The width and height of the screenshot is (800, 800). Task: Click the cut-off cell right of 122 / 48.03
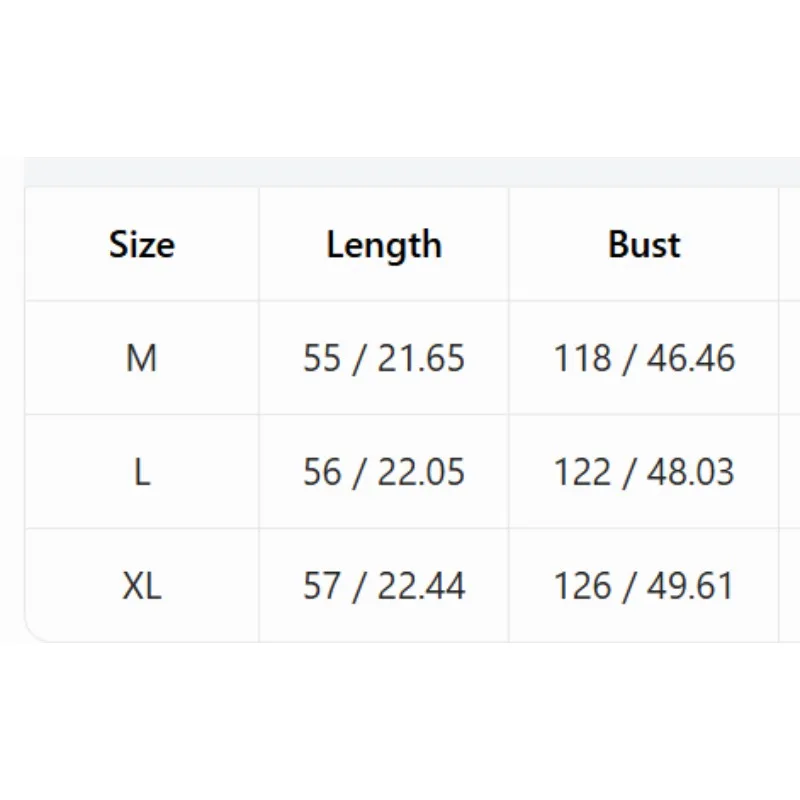point(789,471)
